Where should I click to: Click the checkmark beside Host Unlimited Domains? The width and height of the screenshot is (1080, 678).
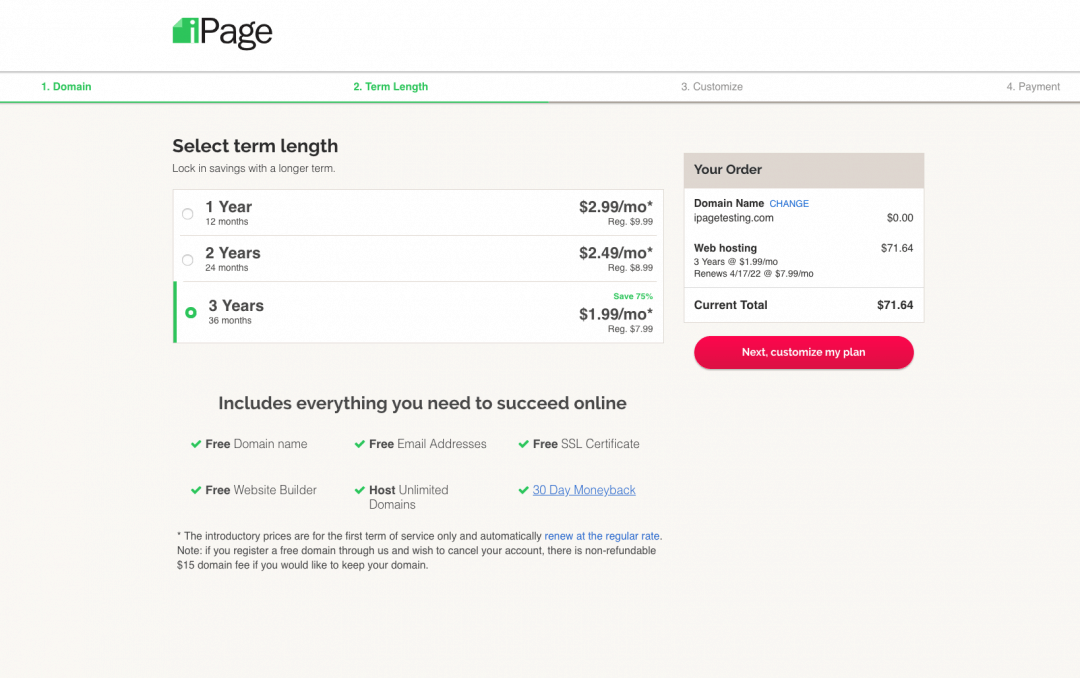359,490
